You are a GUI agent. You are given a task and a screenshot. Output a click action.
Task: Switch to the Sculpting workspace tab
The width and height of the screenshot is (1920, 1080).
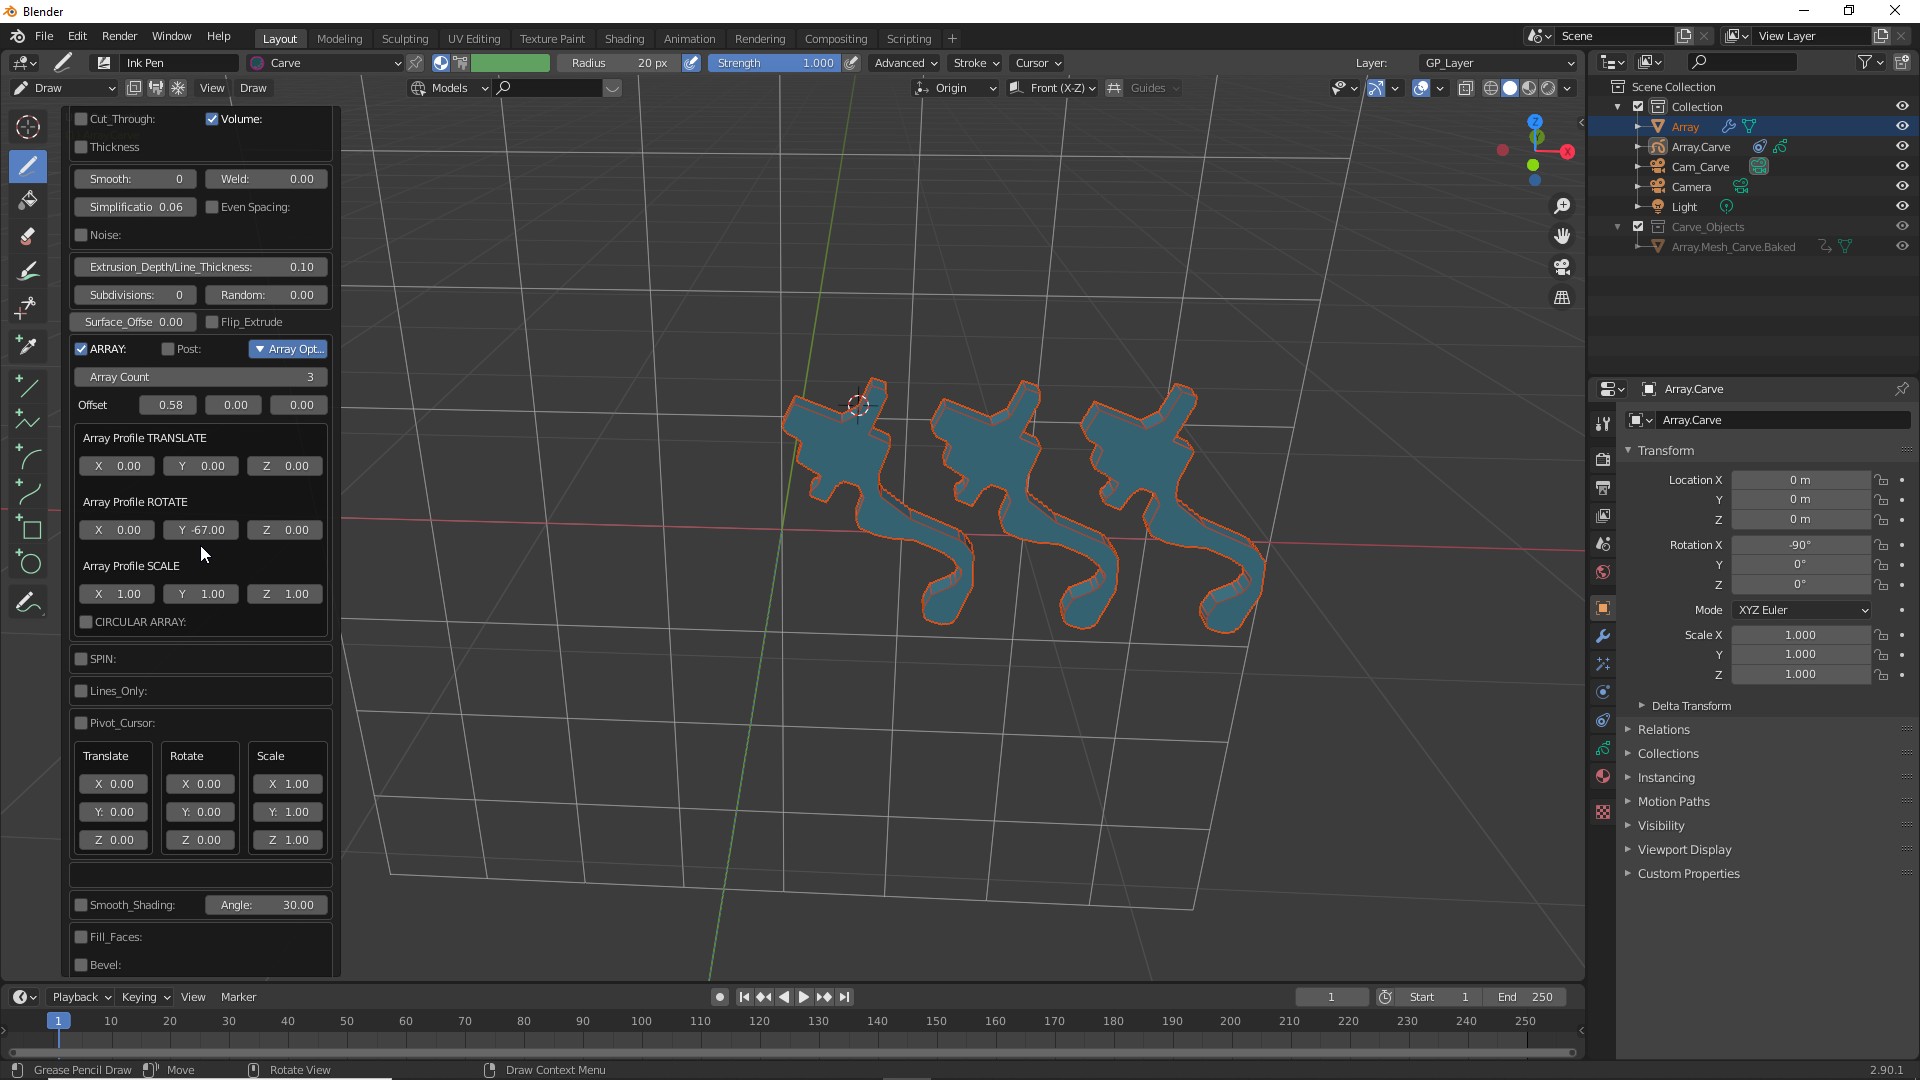coord(404,39)
